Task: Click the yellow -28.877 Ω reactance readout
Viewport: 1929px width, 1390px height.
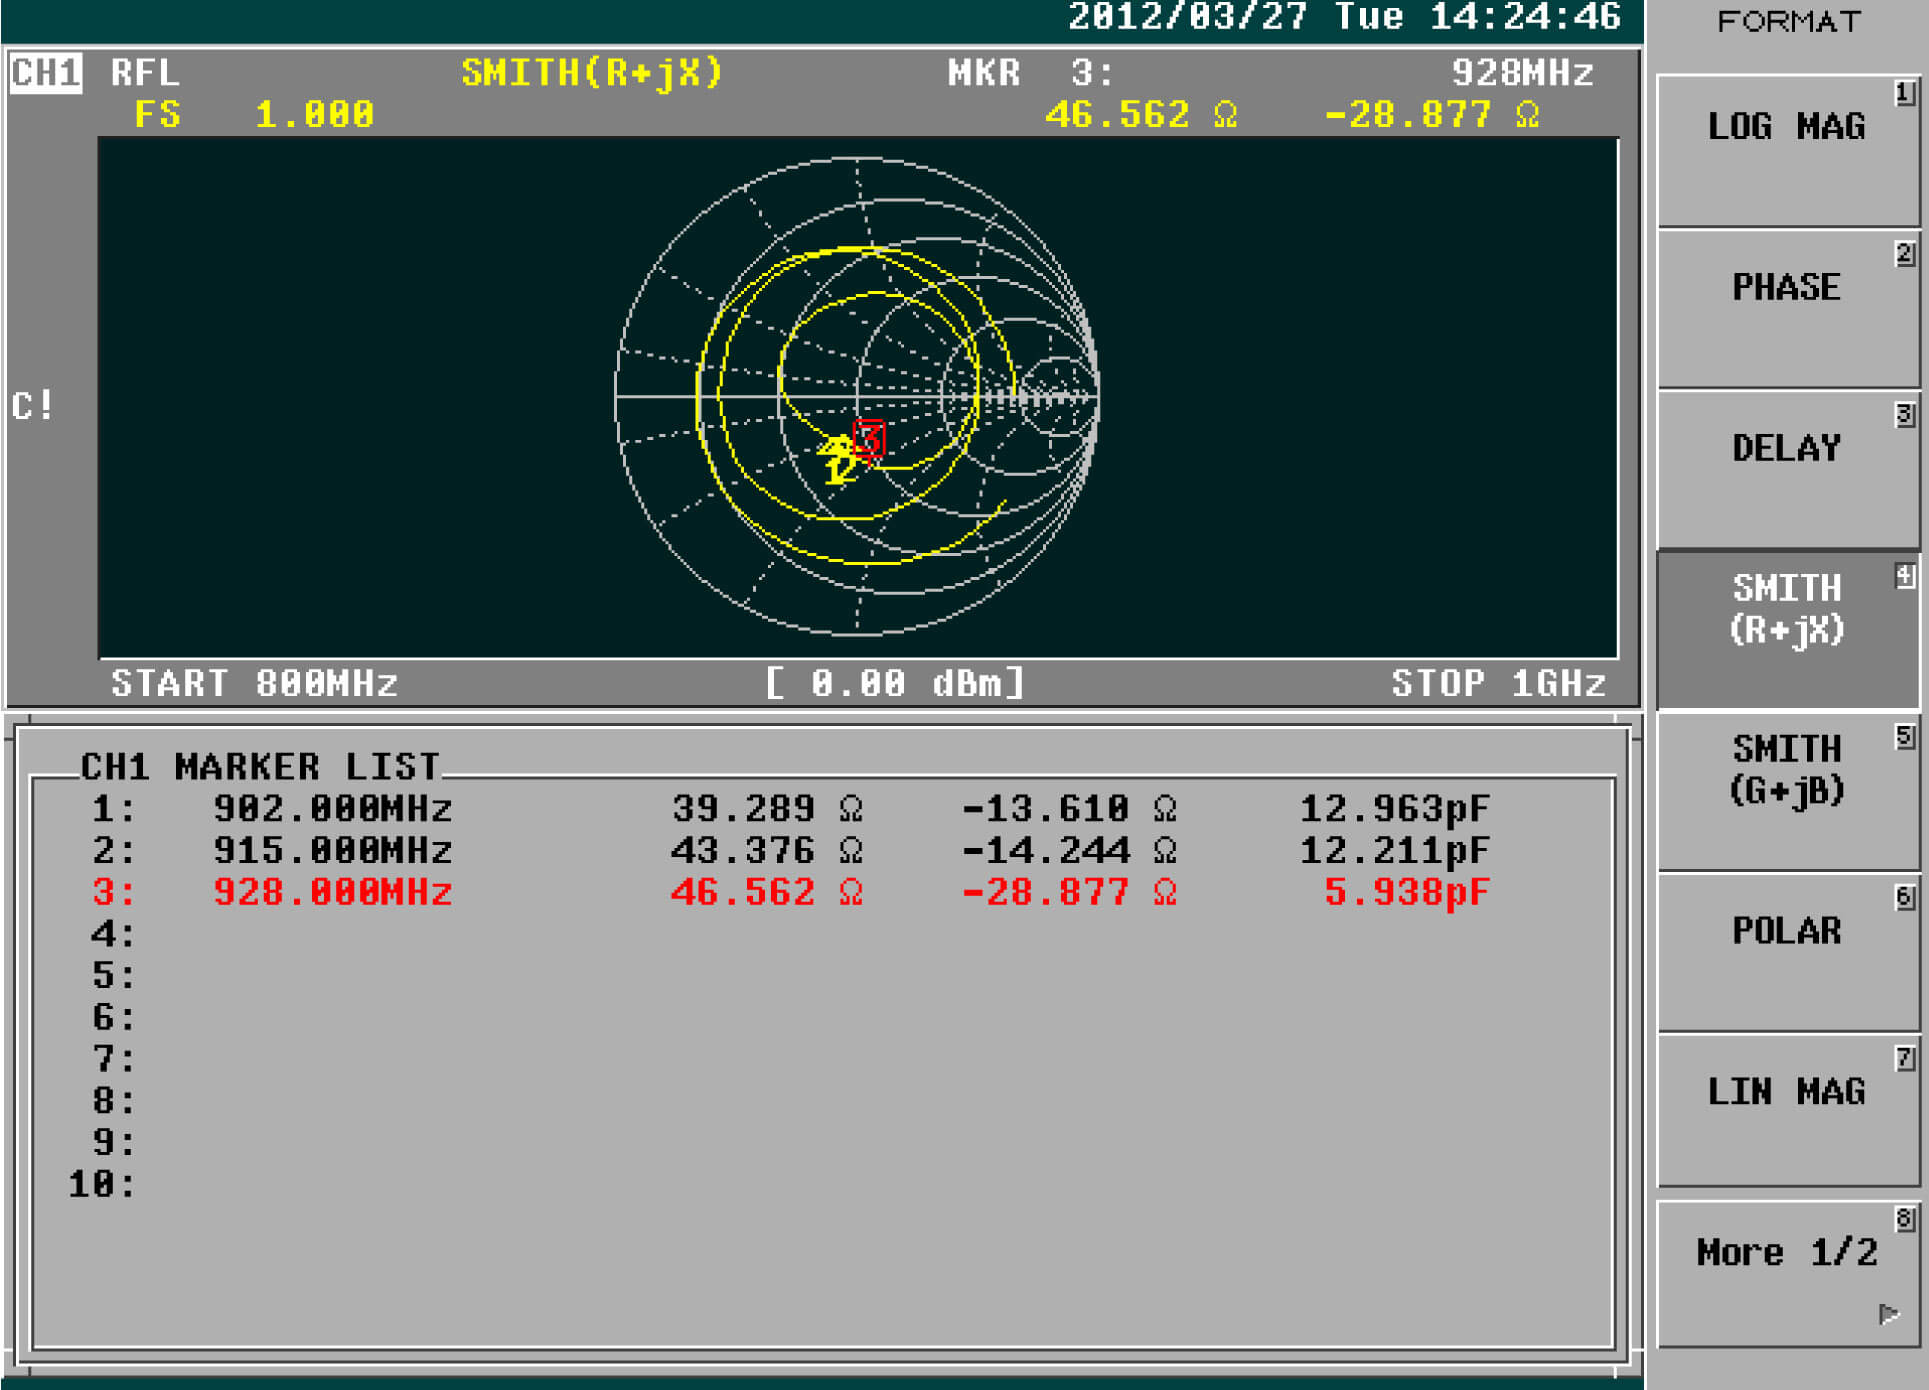Action: click(x=1432, y=115)
